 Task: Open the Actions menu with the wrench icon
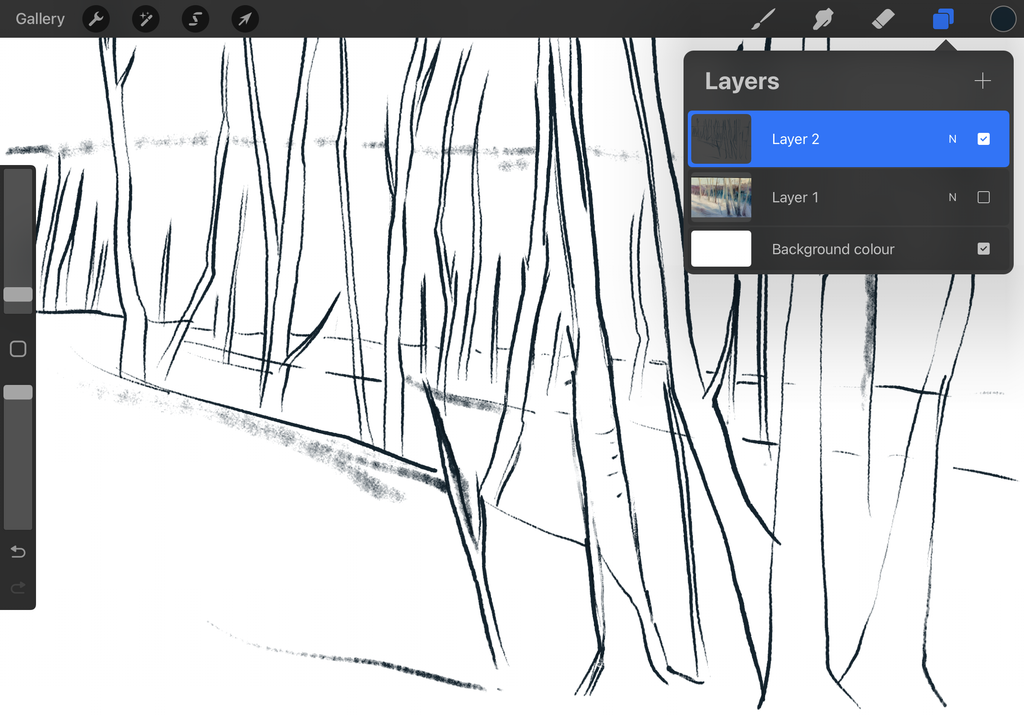pyautogui.click(x=96, y=18)
